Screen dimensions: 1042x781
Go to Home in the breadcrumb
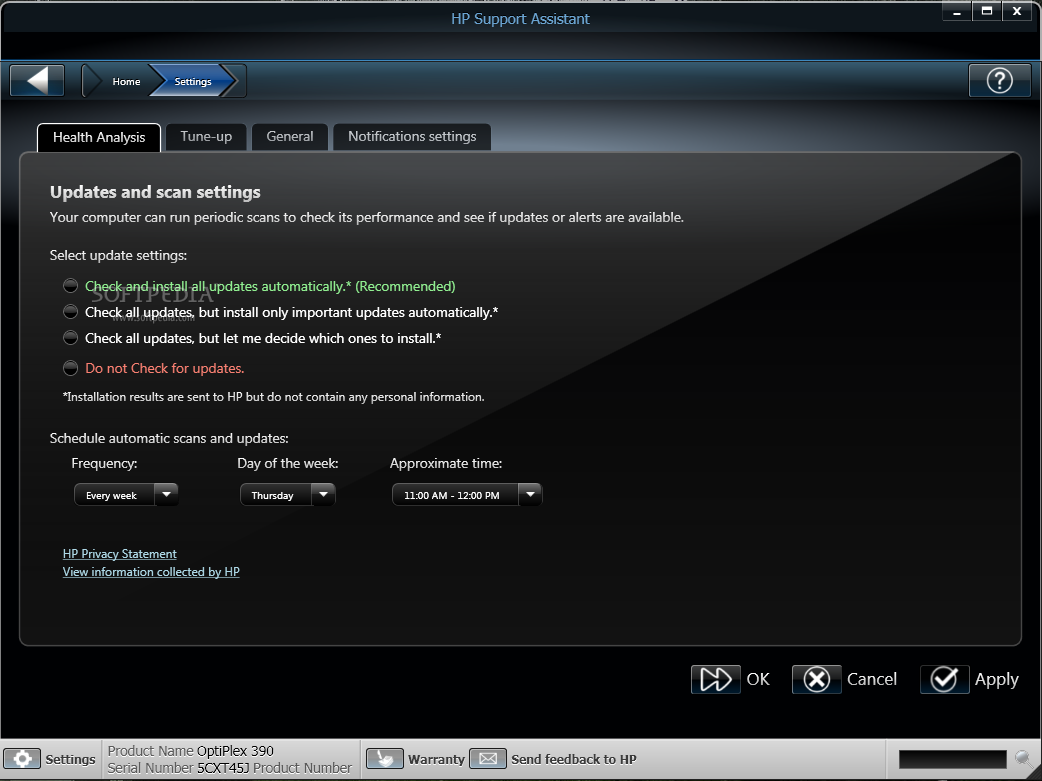(x=126, y=81)
